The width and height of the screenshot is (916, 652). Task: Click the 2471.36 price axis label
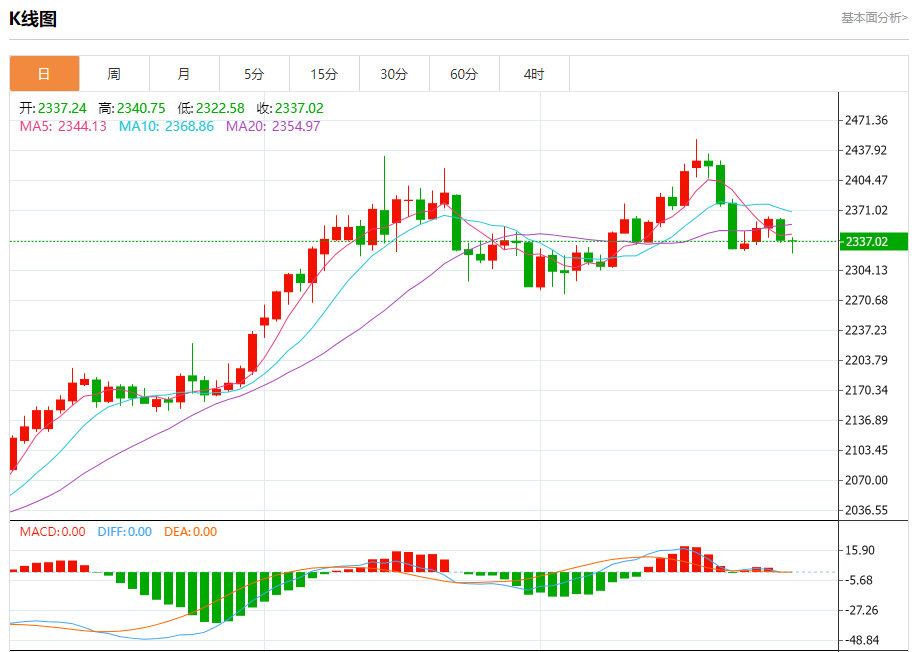tap(866, 120)
